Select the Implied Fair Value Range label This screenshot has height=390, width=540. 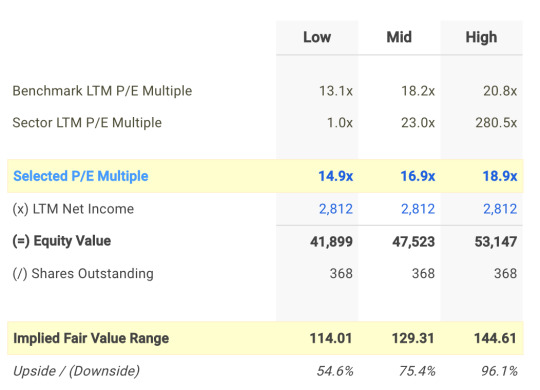tap(91, 338)
